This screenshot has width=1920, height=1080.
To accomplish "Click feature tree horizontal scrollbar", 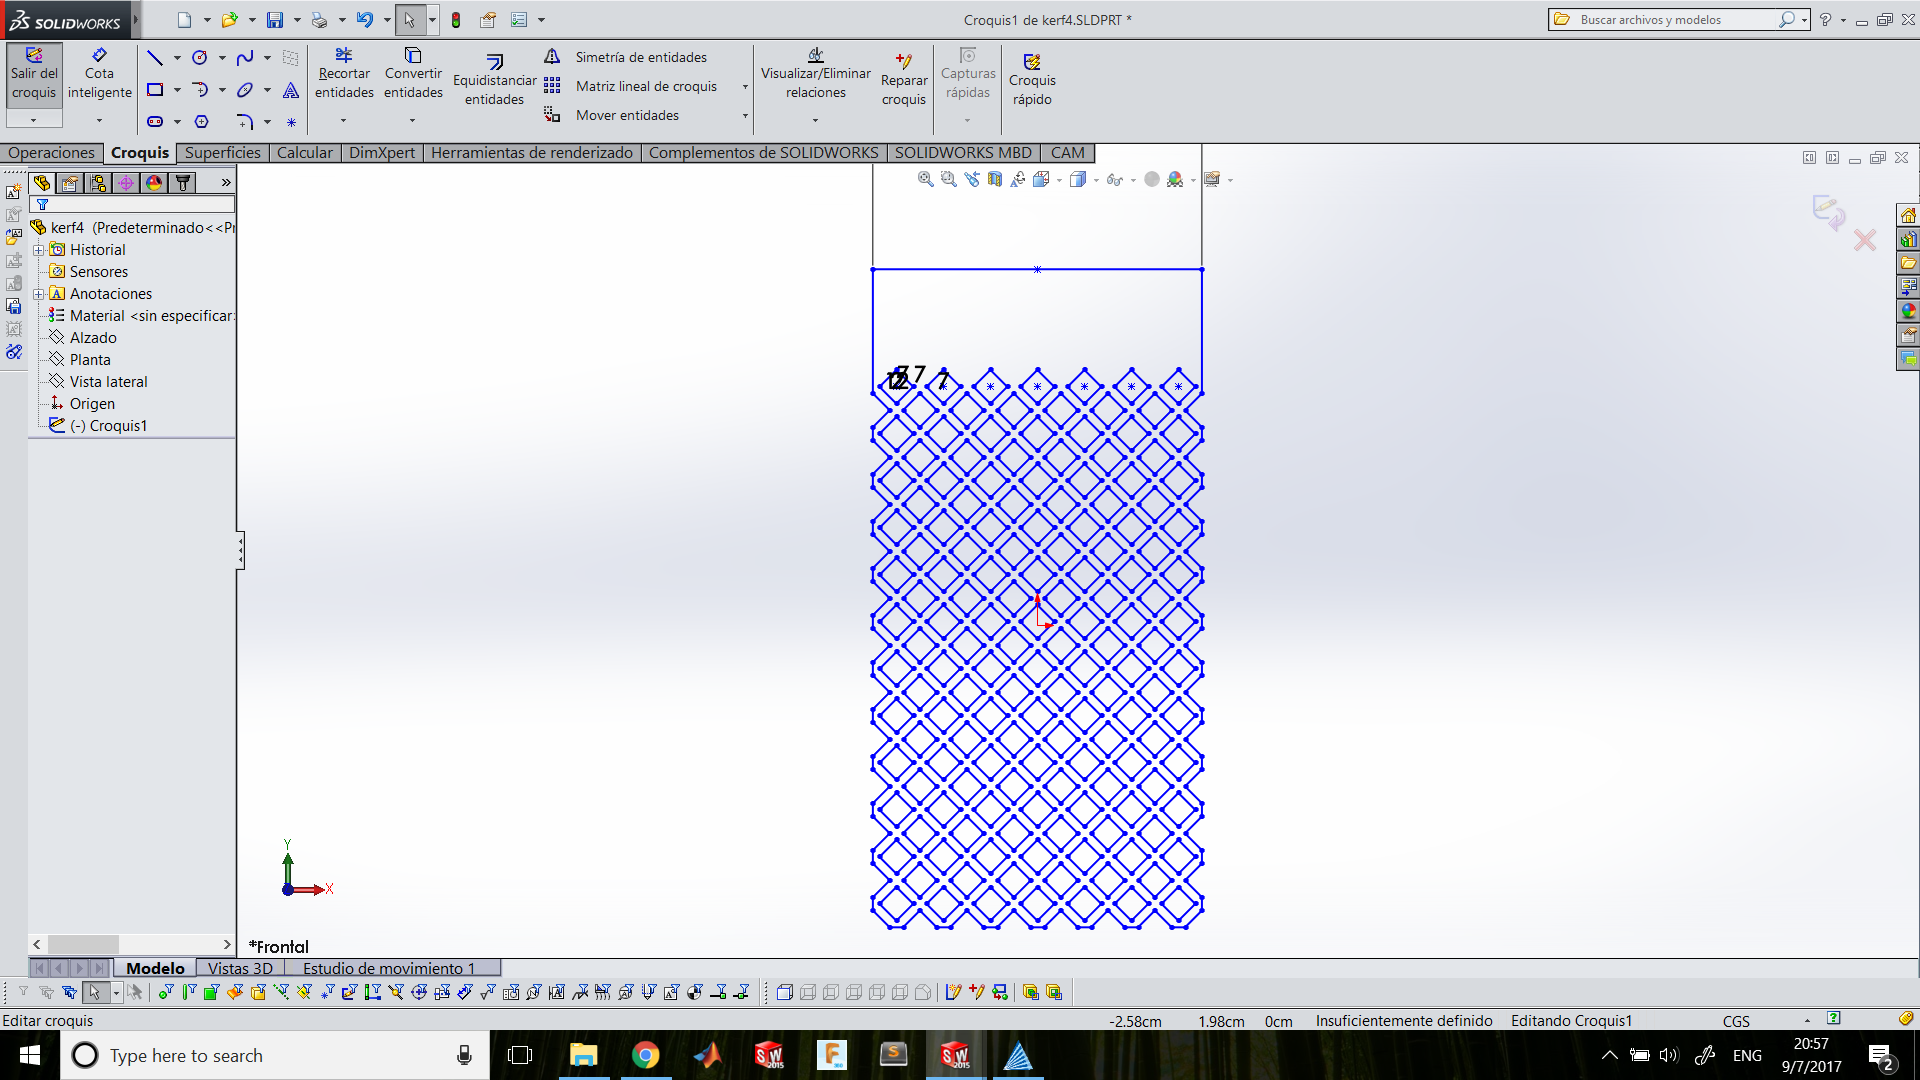I will point(132,944).
